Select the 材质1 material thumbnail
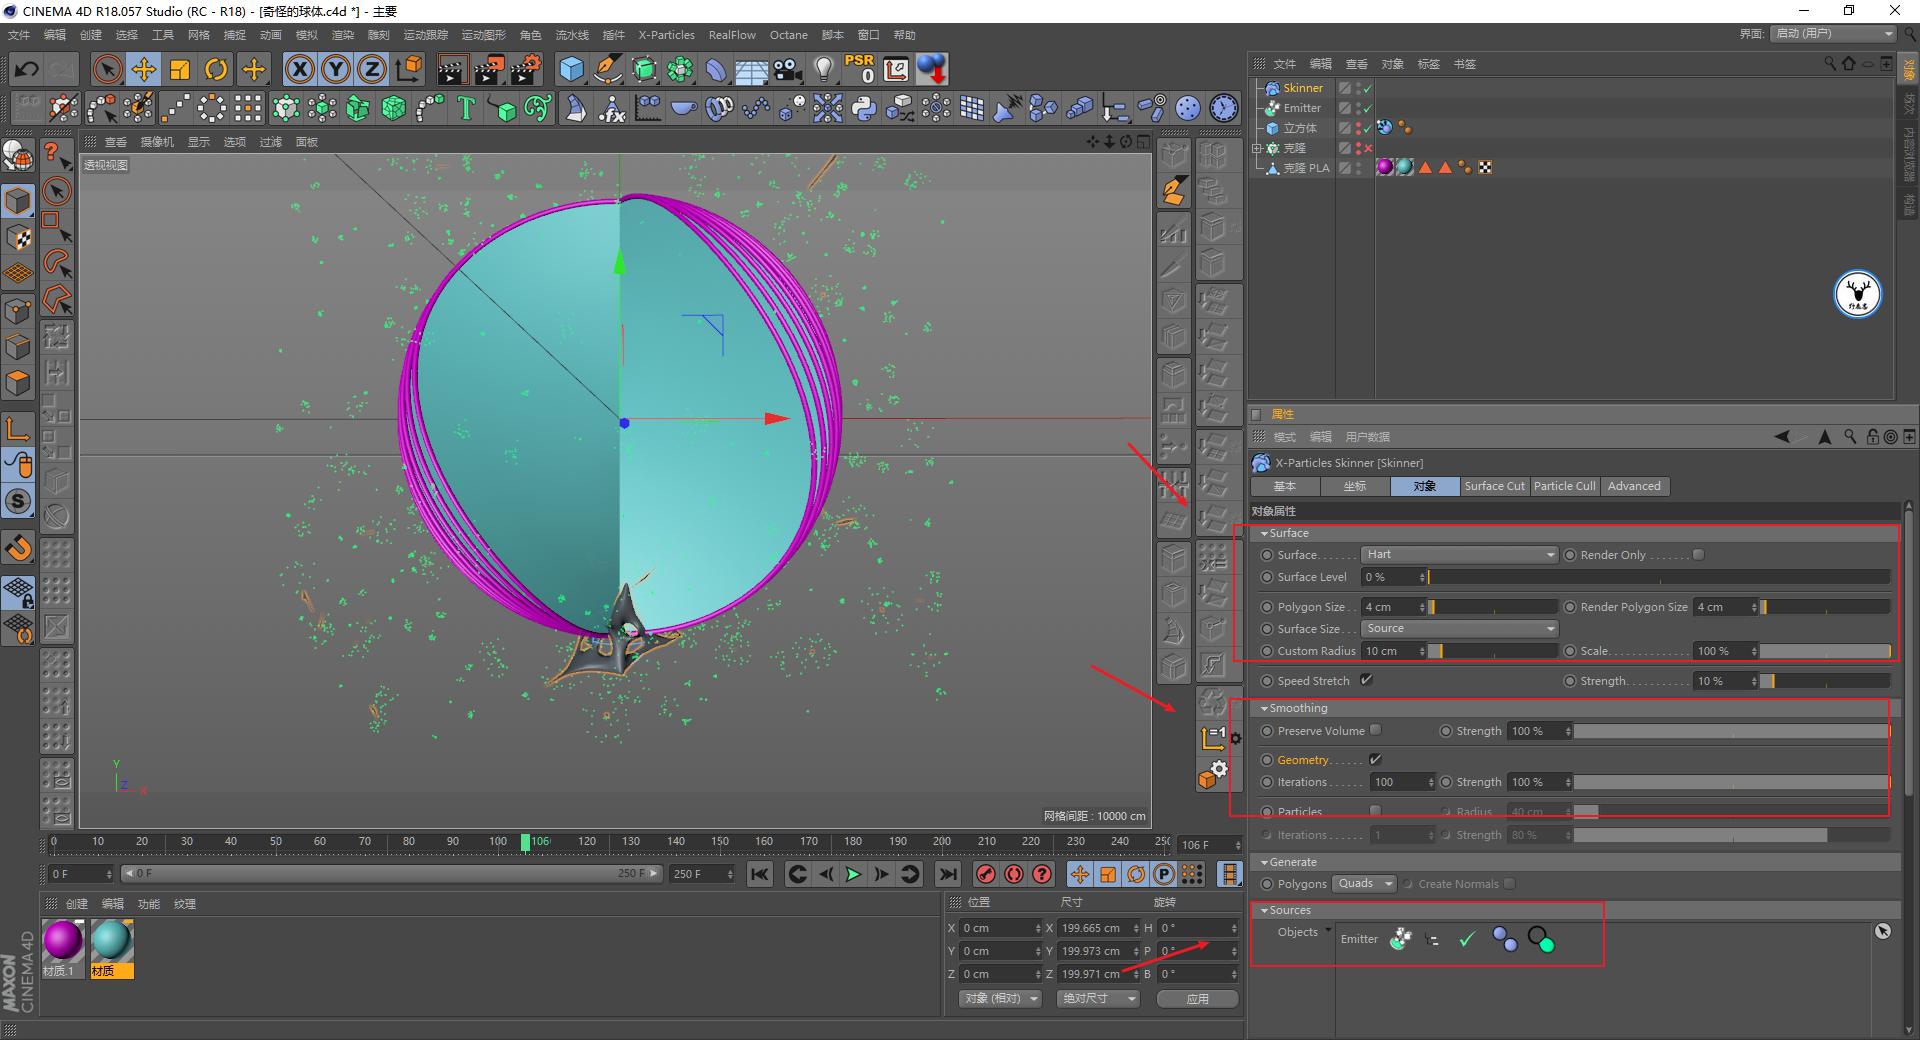Viewport: 1920px width, 1040px height. click(x=62, y=938)
